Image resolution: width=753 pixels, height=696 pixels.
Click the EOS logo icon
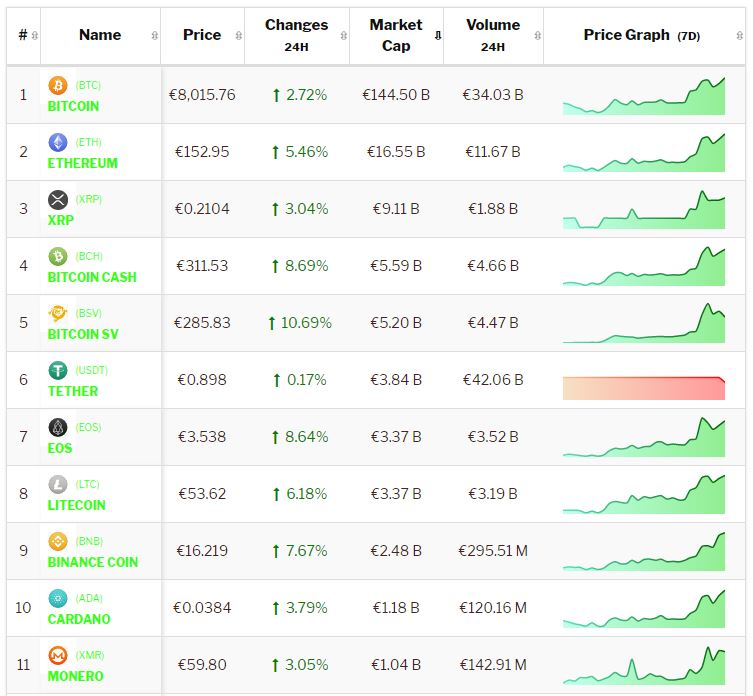coord(58,428)
